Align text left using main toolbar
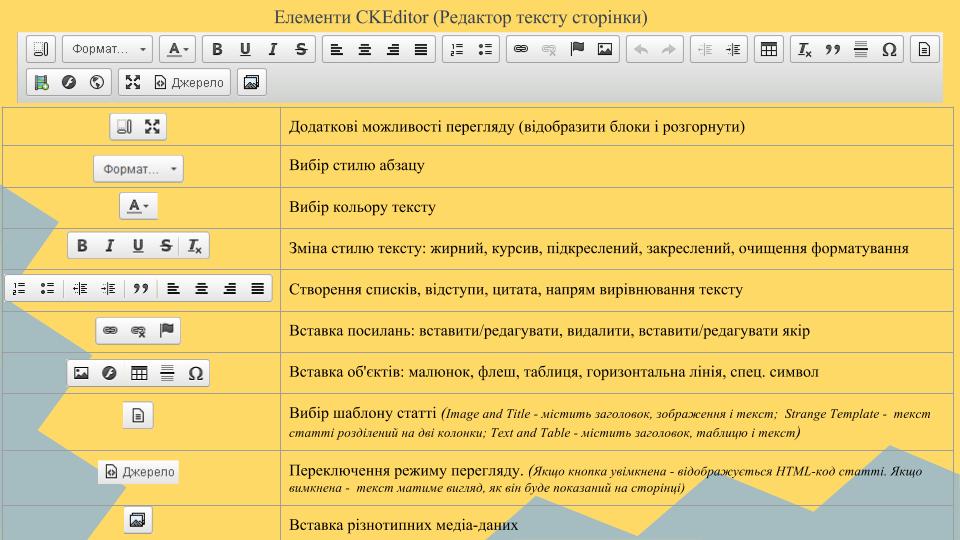This screenshot has height=540, width=960. [337, 49]
